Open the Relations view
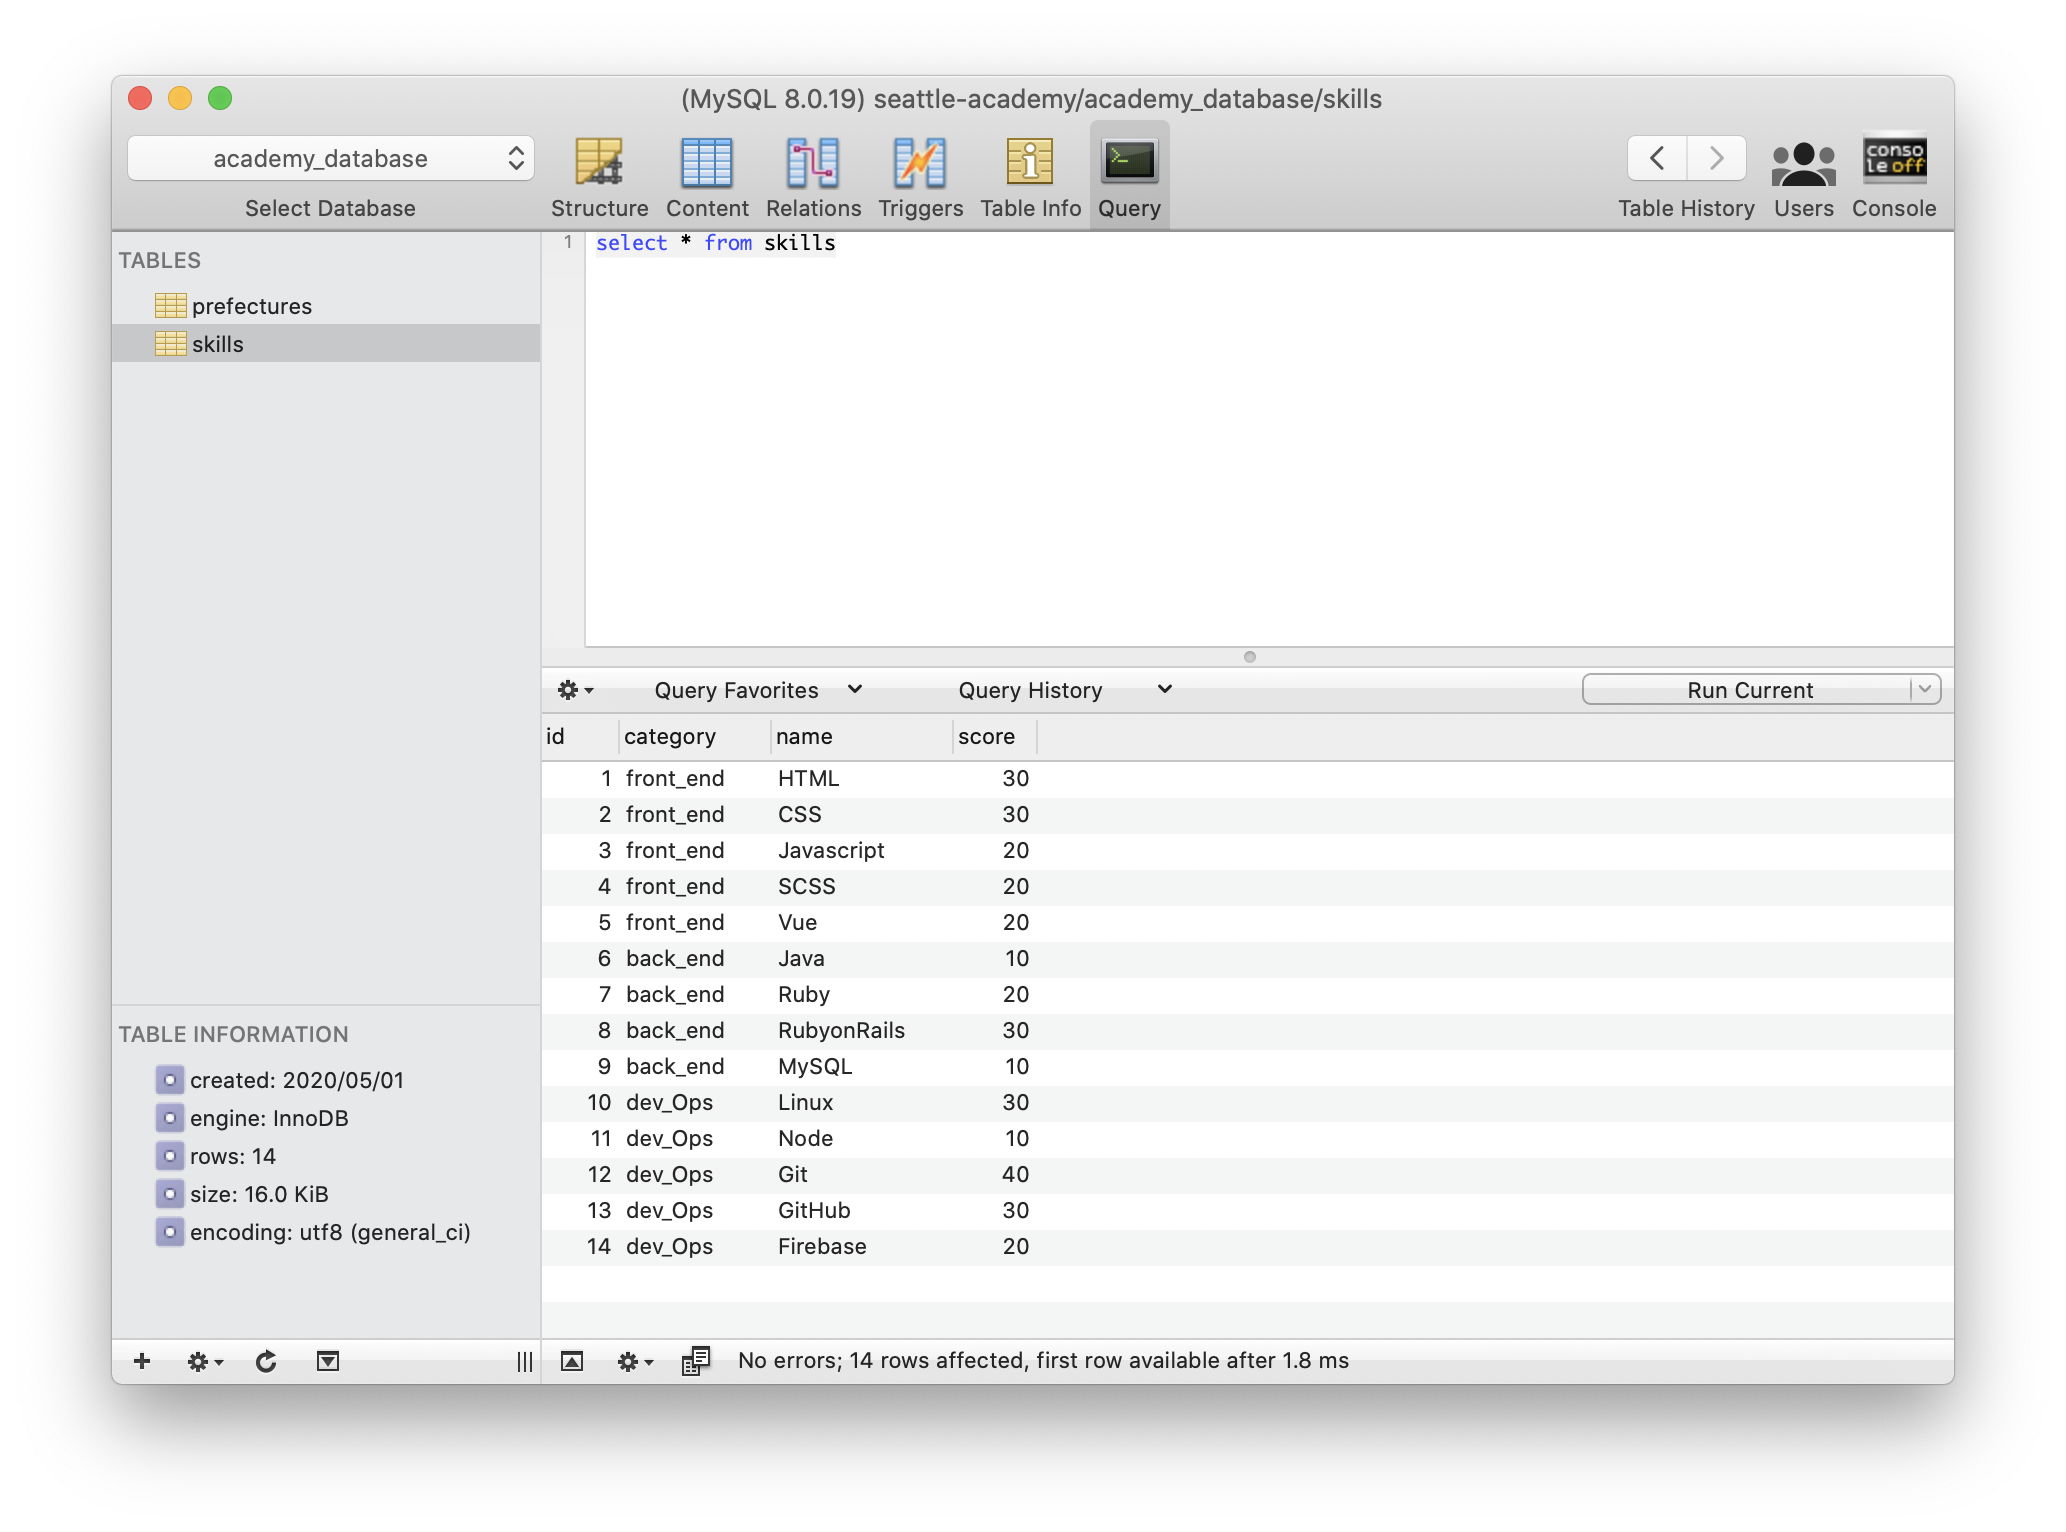 coord(812,175)
